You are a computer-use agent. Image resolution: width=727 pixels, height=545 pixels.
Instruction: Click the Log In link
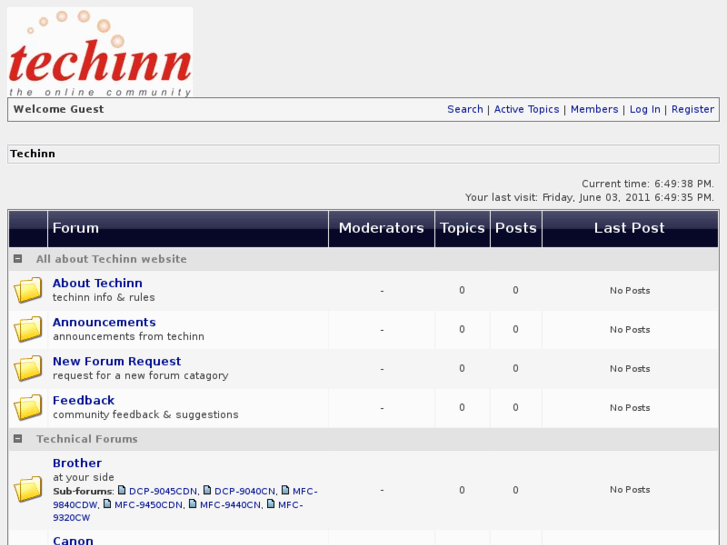[x=645, y=109]
